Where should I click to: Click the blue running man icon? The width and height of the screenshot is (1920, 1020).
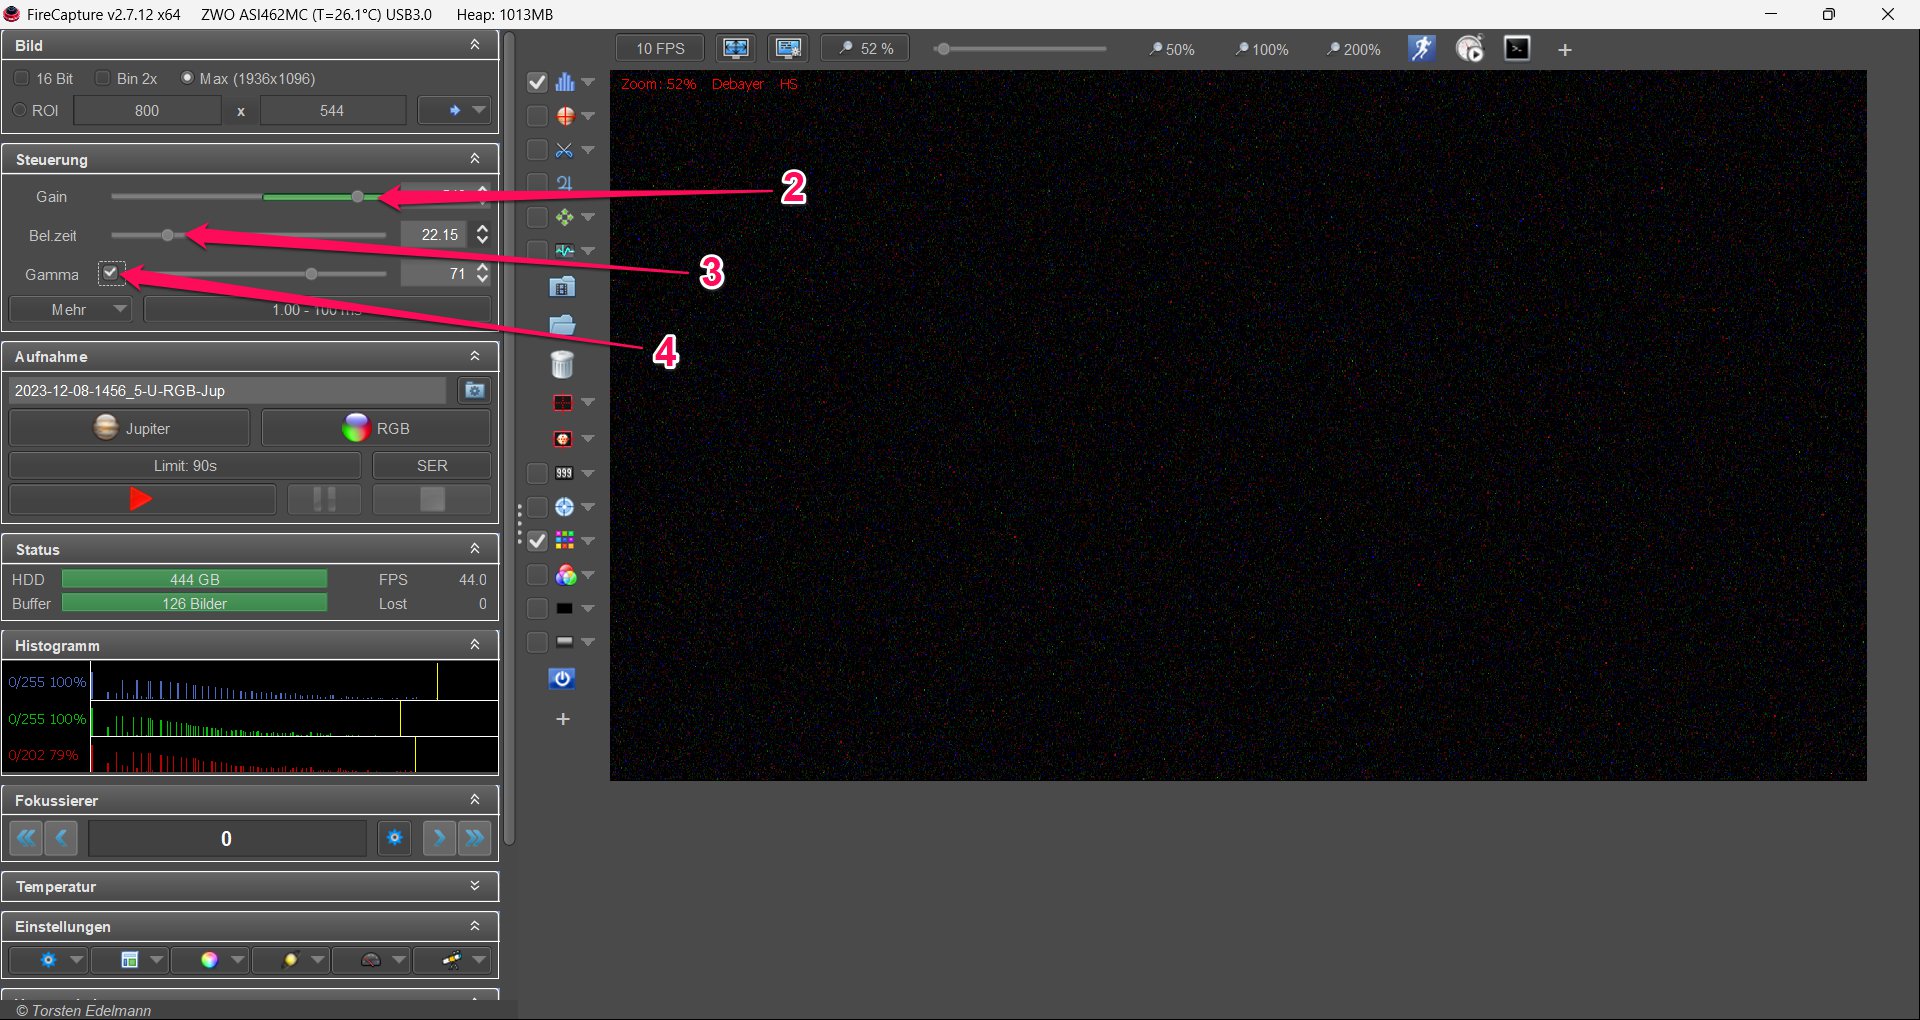pos(1421,48)
